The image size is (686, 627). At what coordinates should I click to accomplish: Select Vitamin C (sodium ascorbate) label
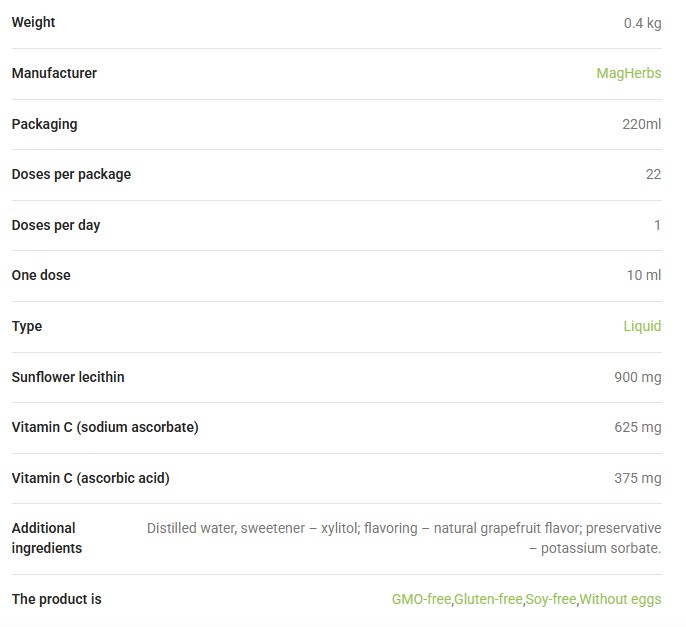tap(105, 427)
